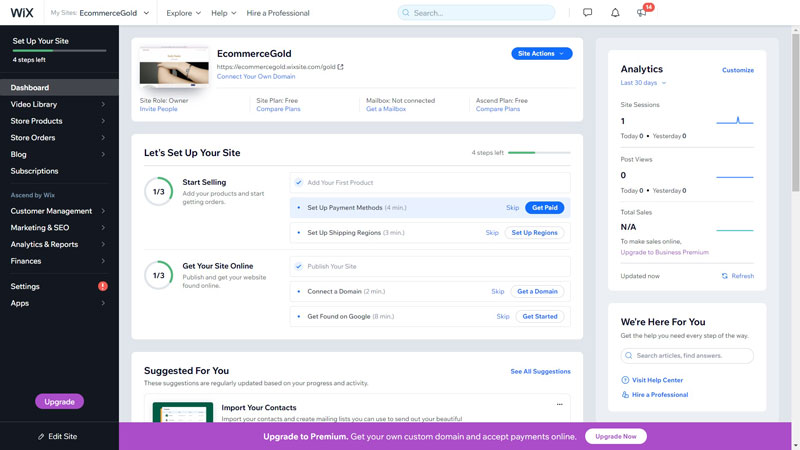
Task: Click Upgrade to Business Premium link
Action: [x=664, y=252]
